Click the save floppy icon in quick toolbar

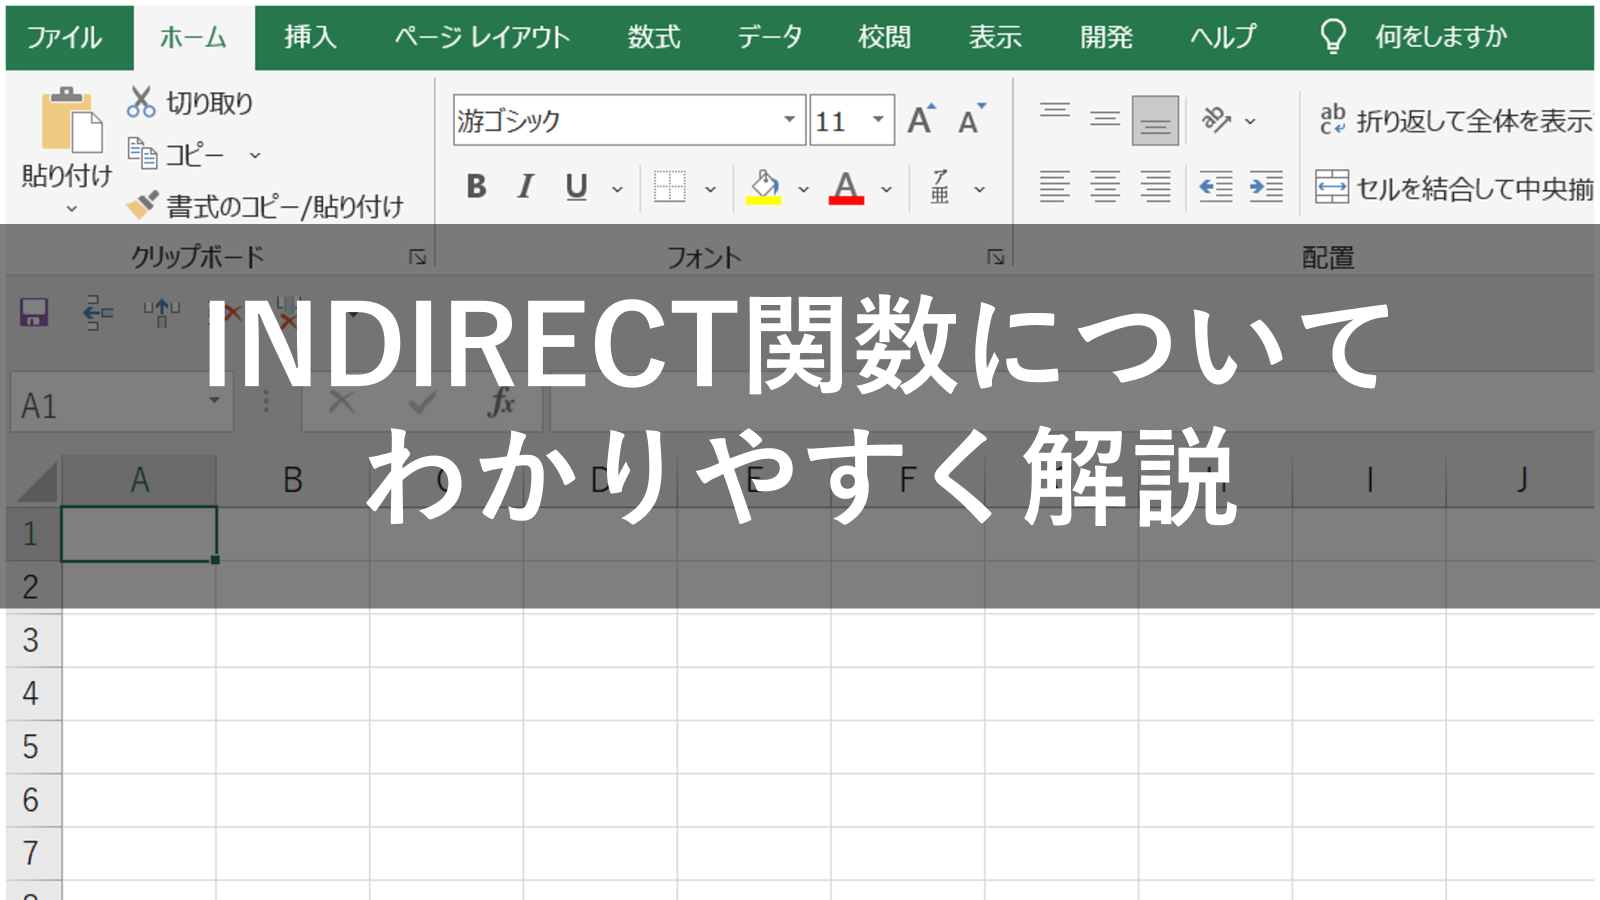(35, 312)
